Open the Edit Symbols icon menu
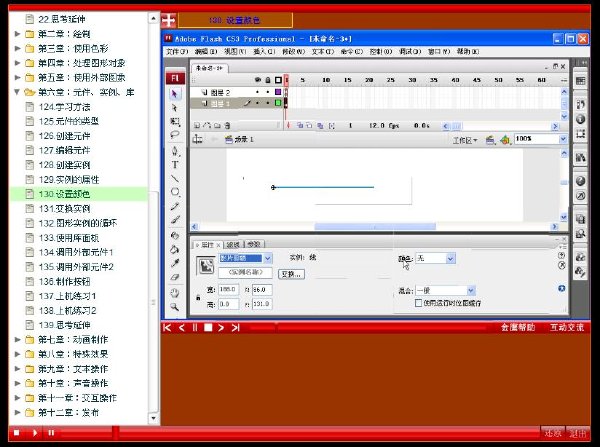The image size is (600, 447). tap(505, 140)
